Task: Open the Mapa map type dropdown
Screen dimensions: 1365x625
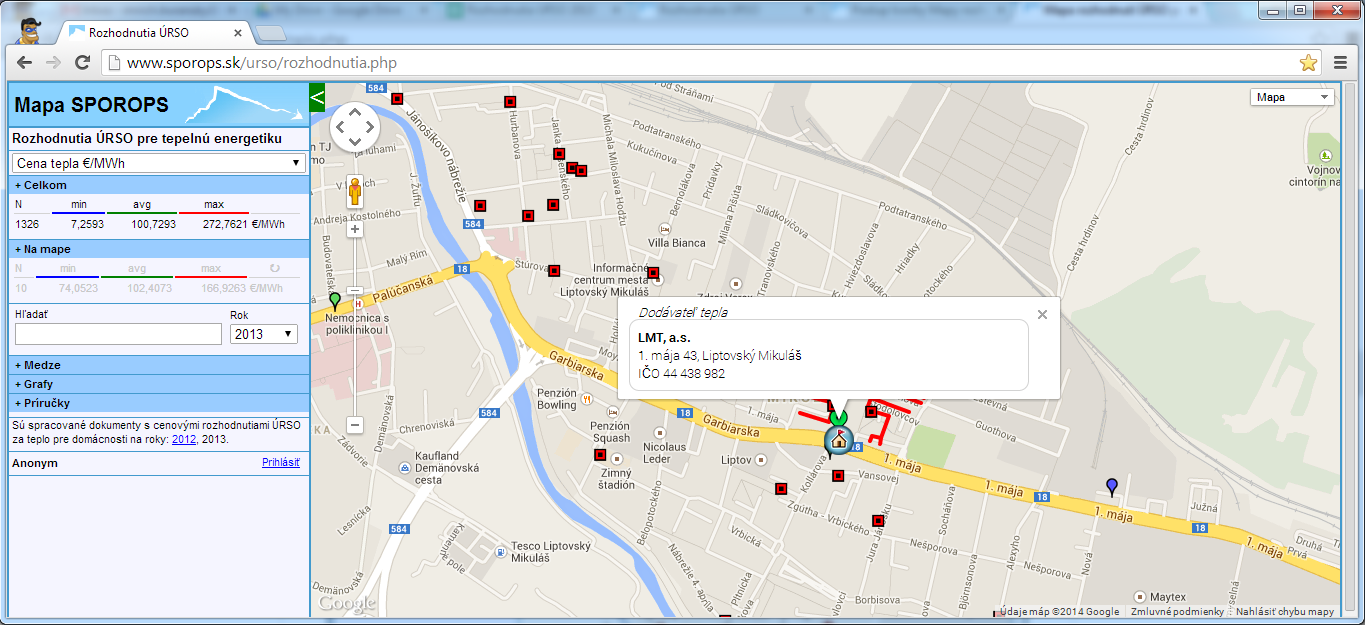Action: (x=1292, y=97)
